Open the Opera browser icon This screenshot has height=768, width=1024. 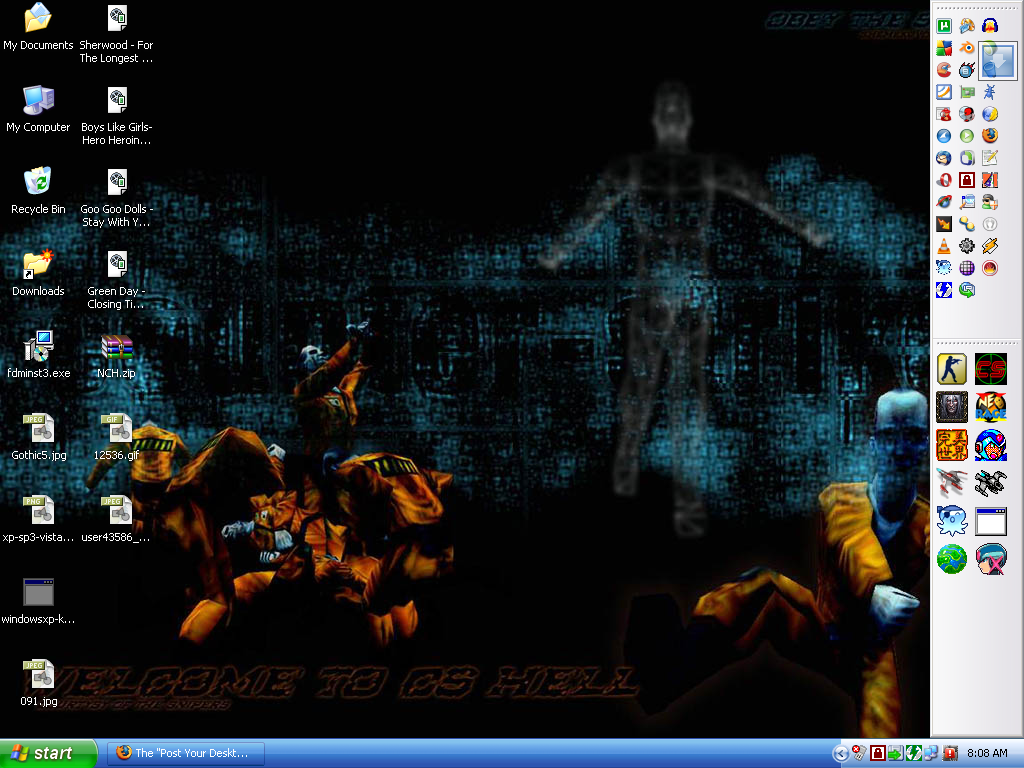[x=944, y=180]
